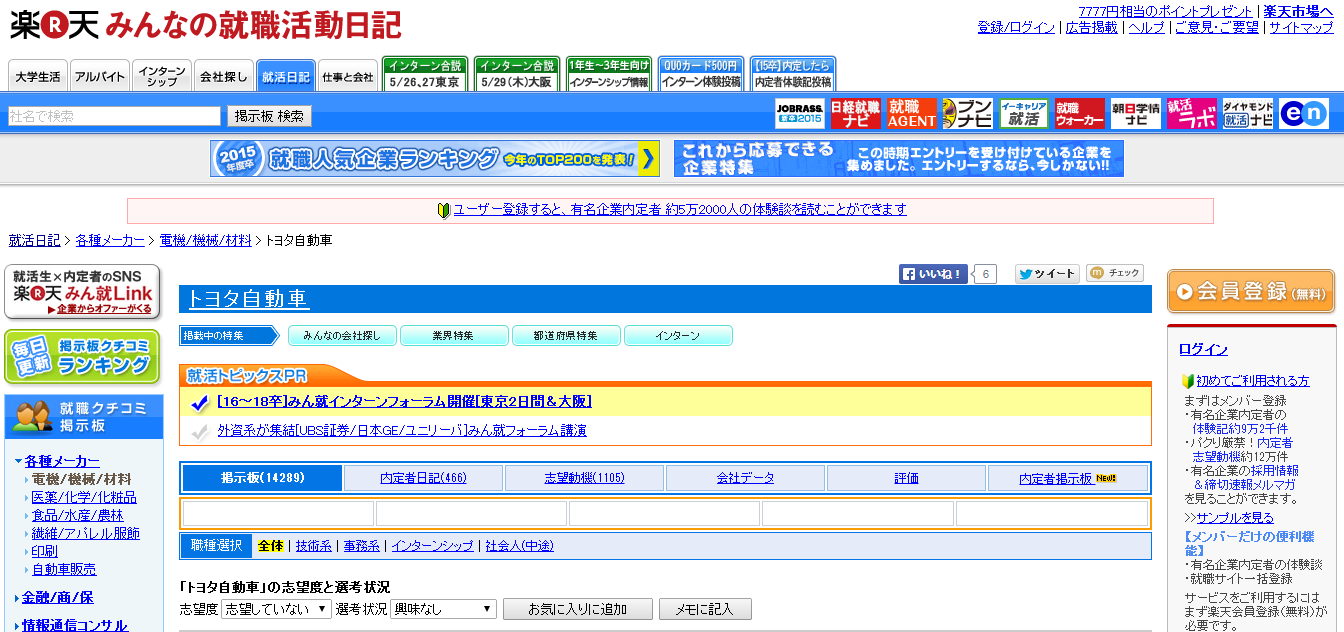Click the Twitter ツイート button
The height and width of the screenshot is (632, 1344).
pyautogui.click(x=1047, y=274)
